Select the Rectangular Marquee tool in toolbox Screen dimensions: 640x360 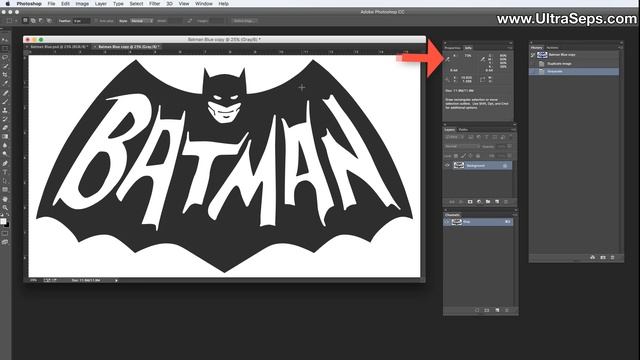(5, 49)
